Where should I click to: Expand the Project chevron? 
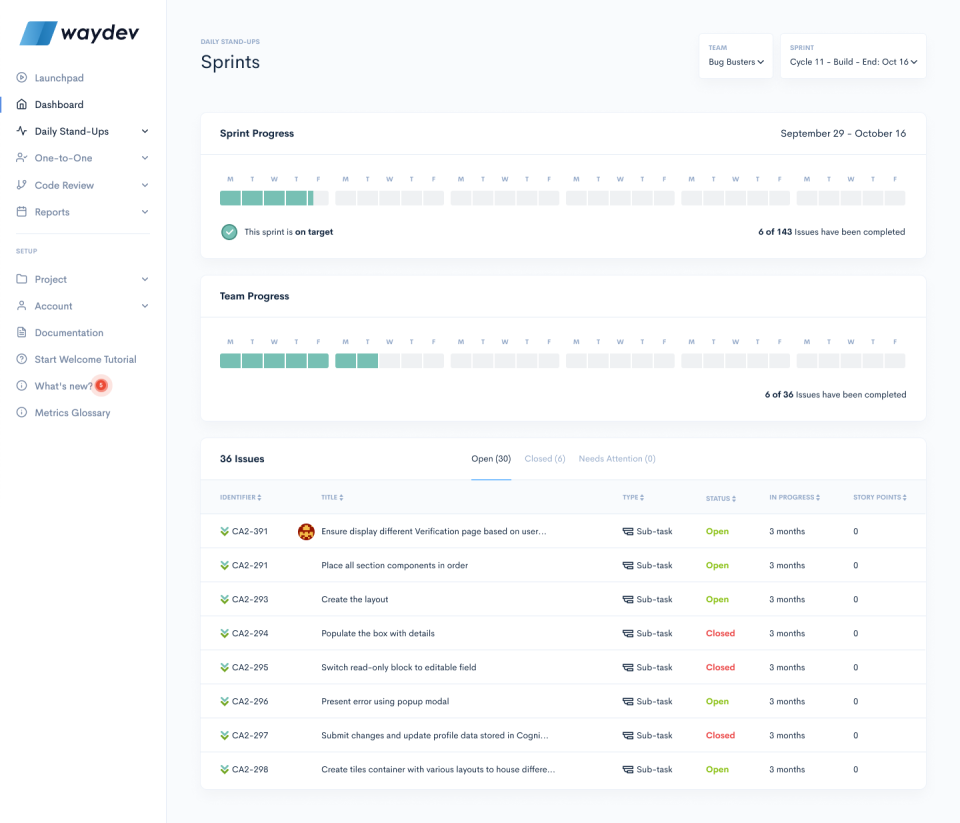(x=145, y=279)
